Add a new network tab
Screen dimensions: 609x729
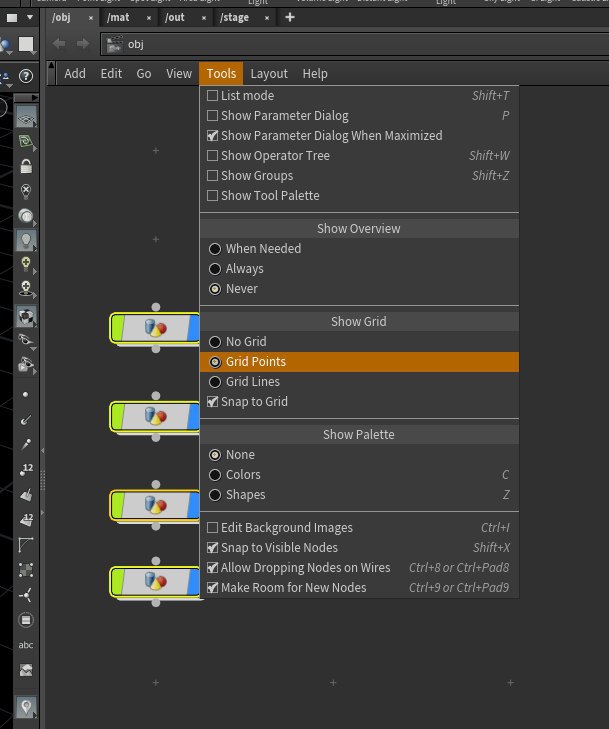click(x=290, y=17)
